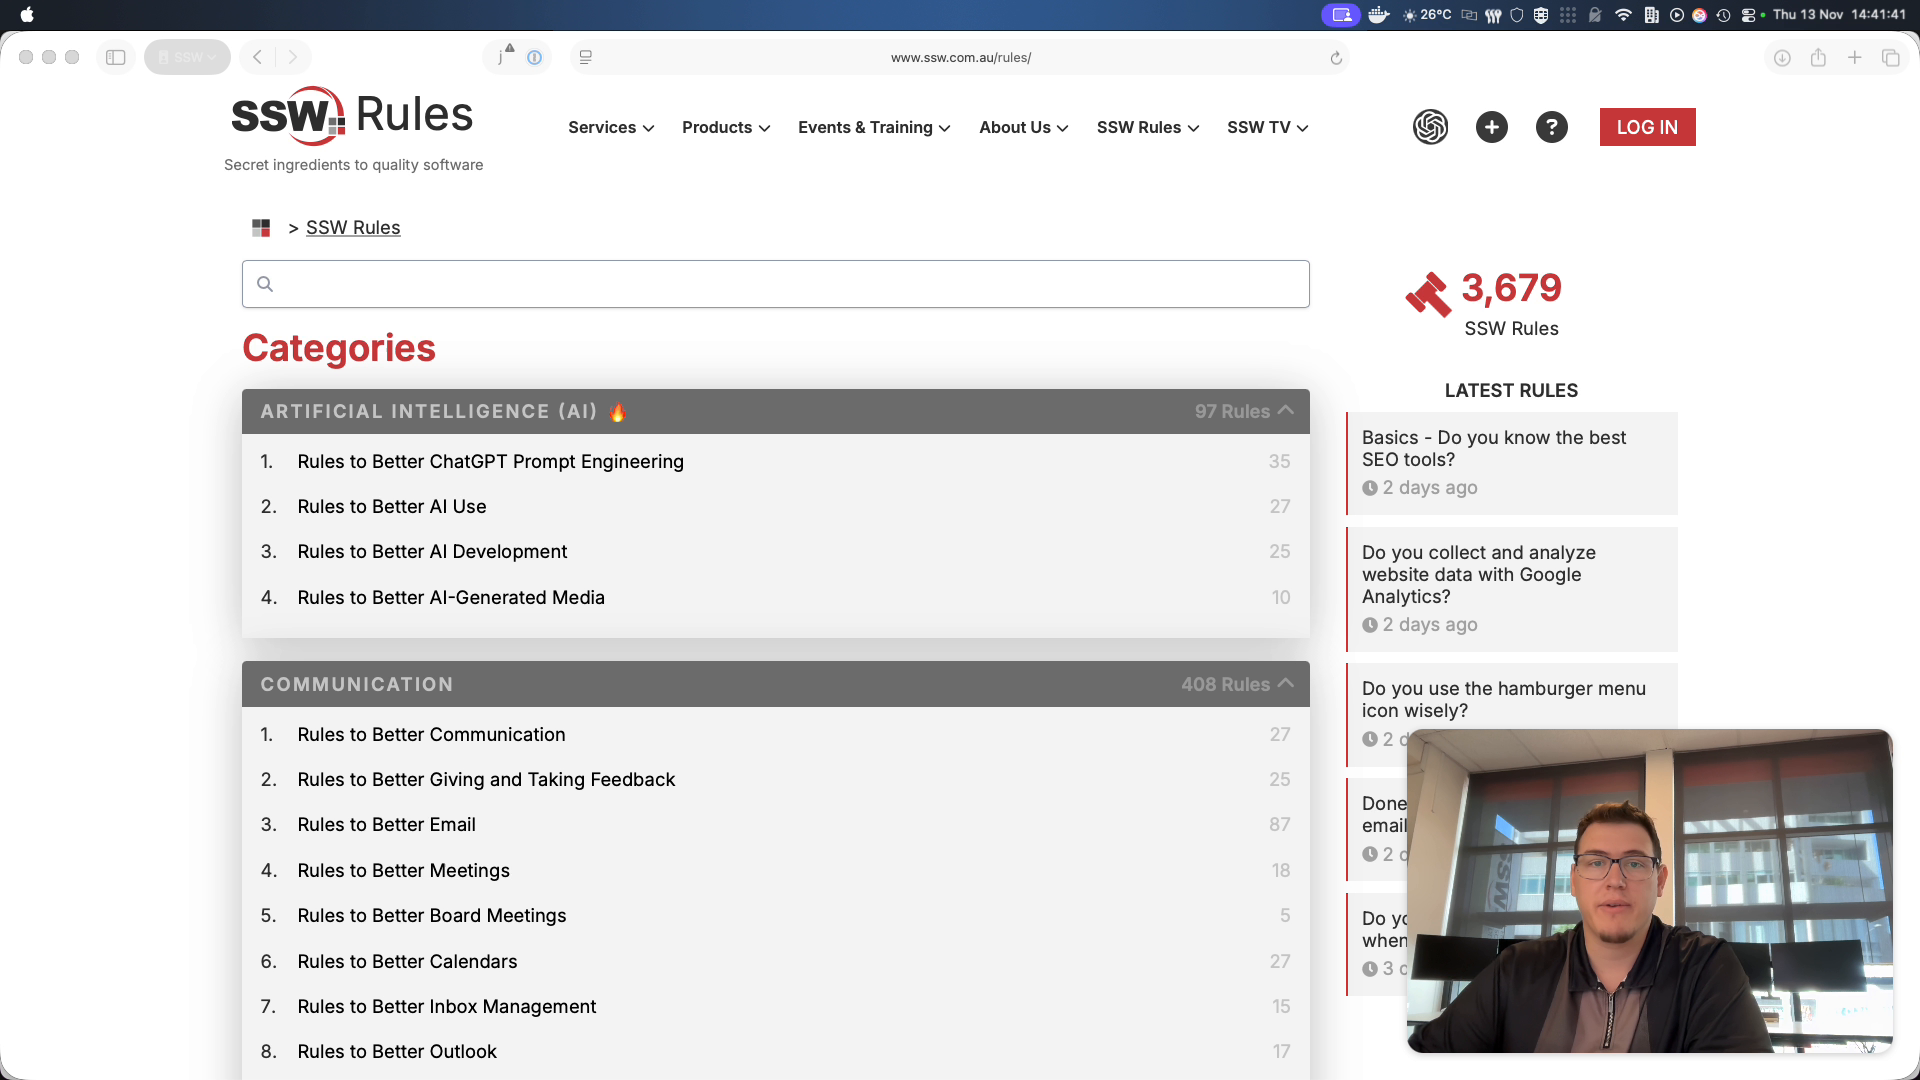The image size is (1920, 1080).
Task: Open Rules to Better Giving and Taking Feedback
Action: [486, 780]
